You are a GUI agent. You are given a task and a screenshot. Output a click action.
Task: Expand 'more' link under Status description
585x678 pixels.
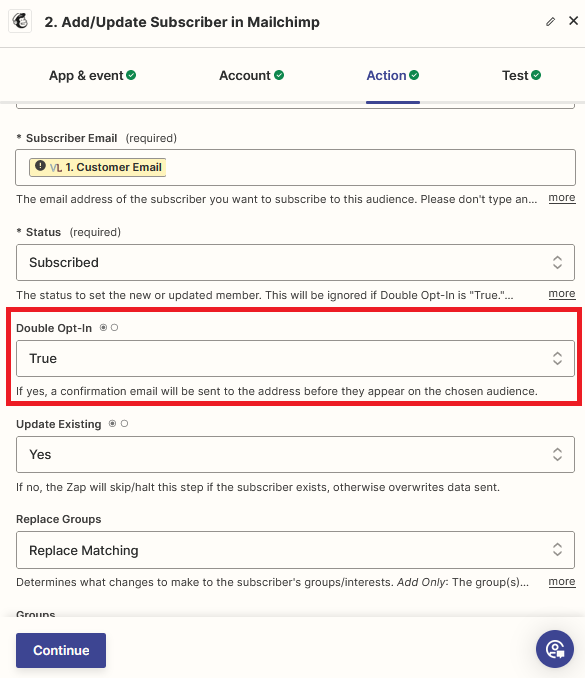coord(562,294)
